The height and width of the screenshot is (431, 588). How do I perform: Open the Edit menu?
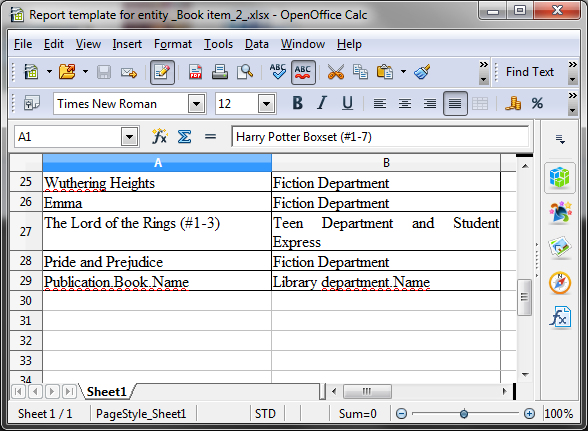[54, 44]
